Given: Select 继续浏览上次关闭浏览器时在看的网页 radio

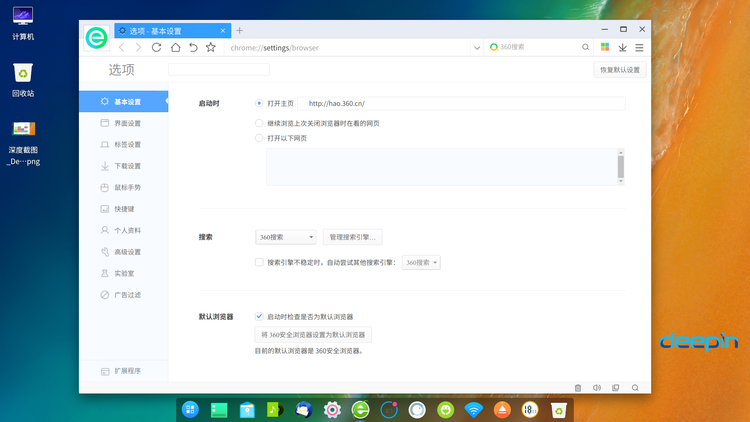Looking at the screenshot, I should coord(259,123).
